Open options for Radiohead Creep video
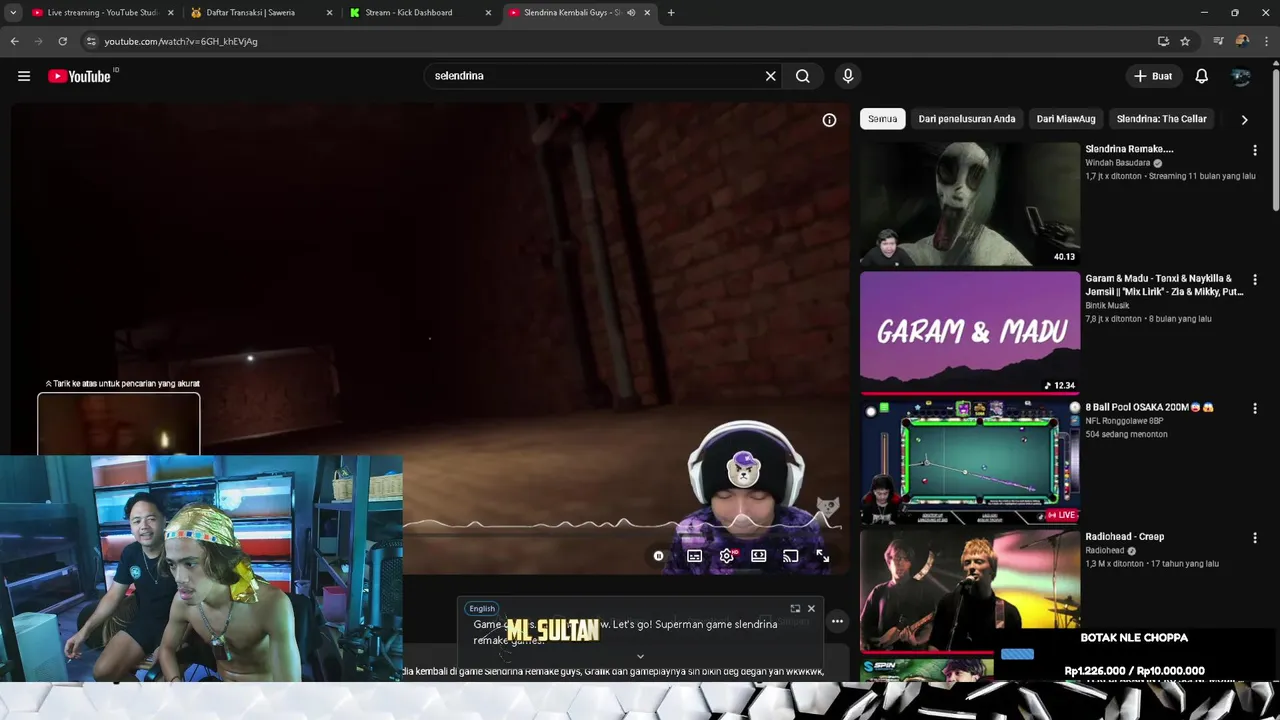 click(x=1255, y=538)
